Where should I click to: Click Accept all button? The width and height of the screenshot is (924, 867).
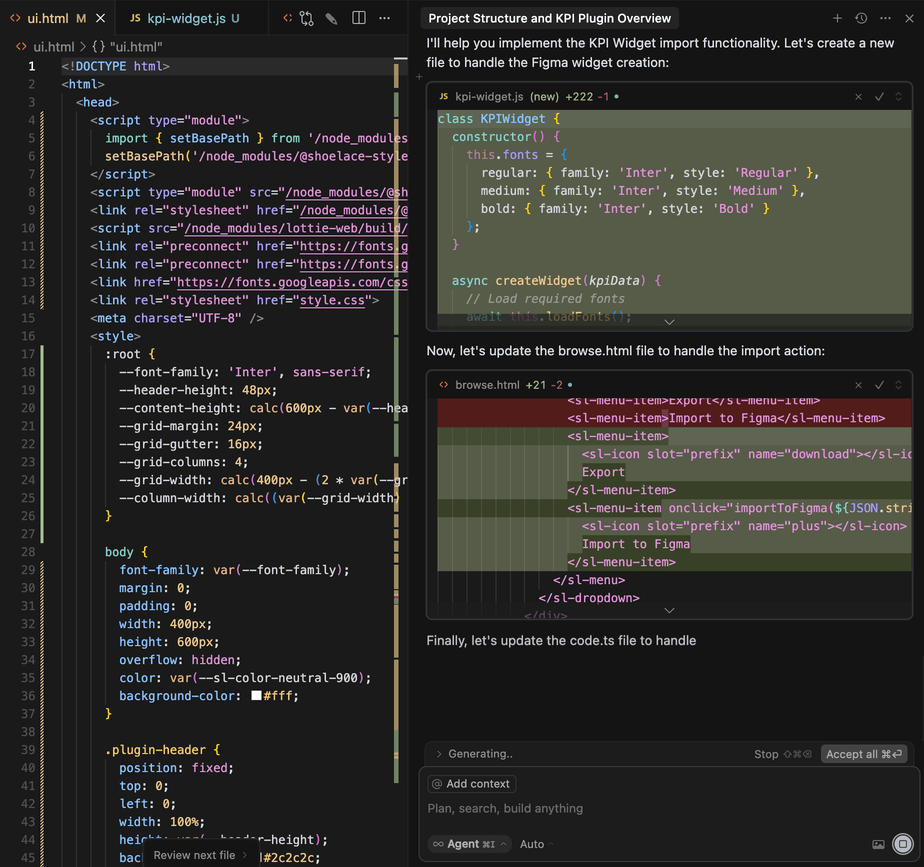click(863, 754)
